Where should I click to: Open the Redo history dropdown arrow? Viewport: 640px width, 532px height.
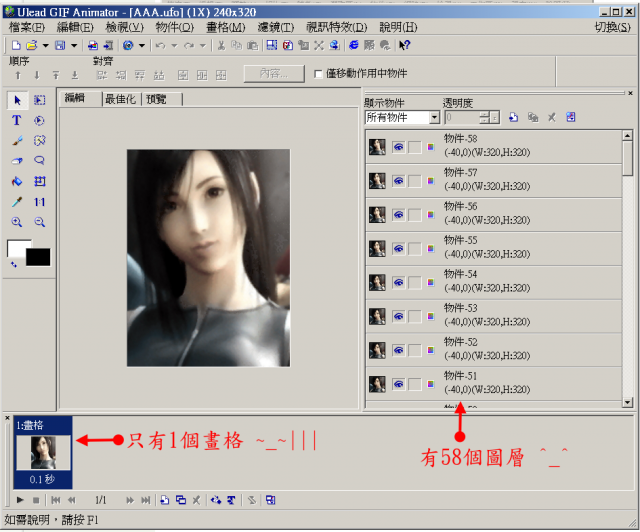[203, 45]
